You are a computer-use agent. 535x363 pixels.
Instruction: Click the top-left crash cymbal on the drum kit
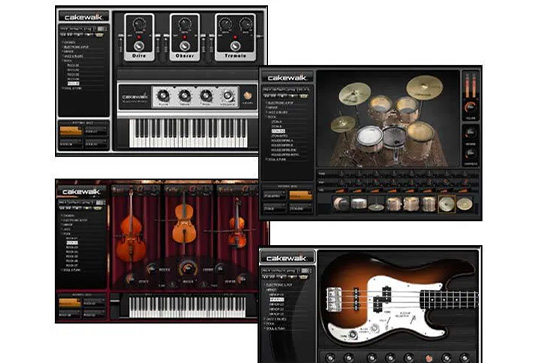355,93
